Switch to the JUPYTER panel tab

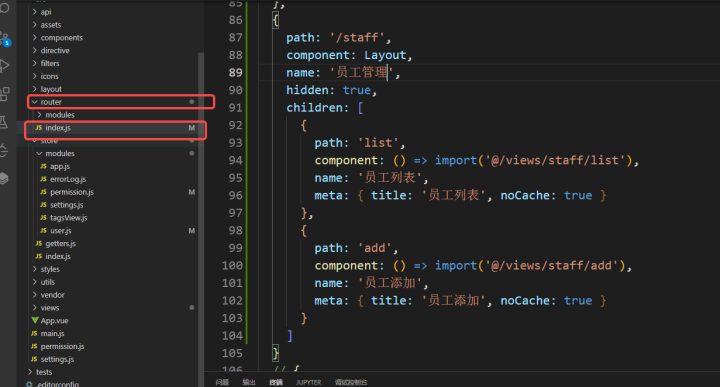click(309, 382)
